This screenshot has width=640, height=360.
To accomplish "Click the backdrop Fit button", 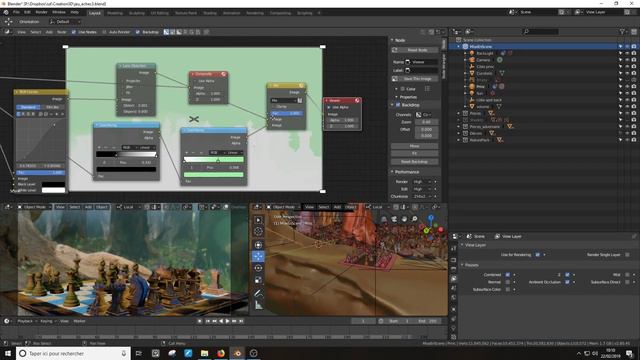I will click(x=415, y=153).
